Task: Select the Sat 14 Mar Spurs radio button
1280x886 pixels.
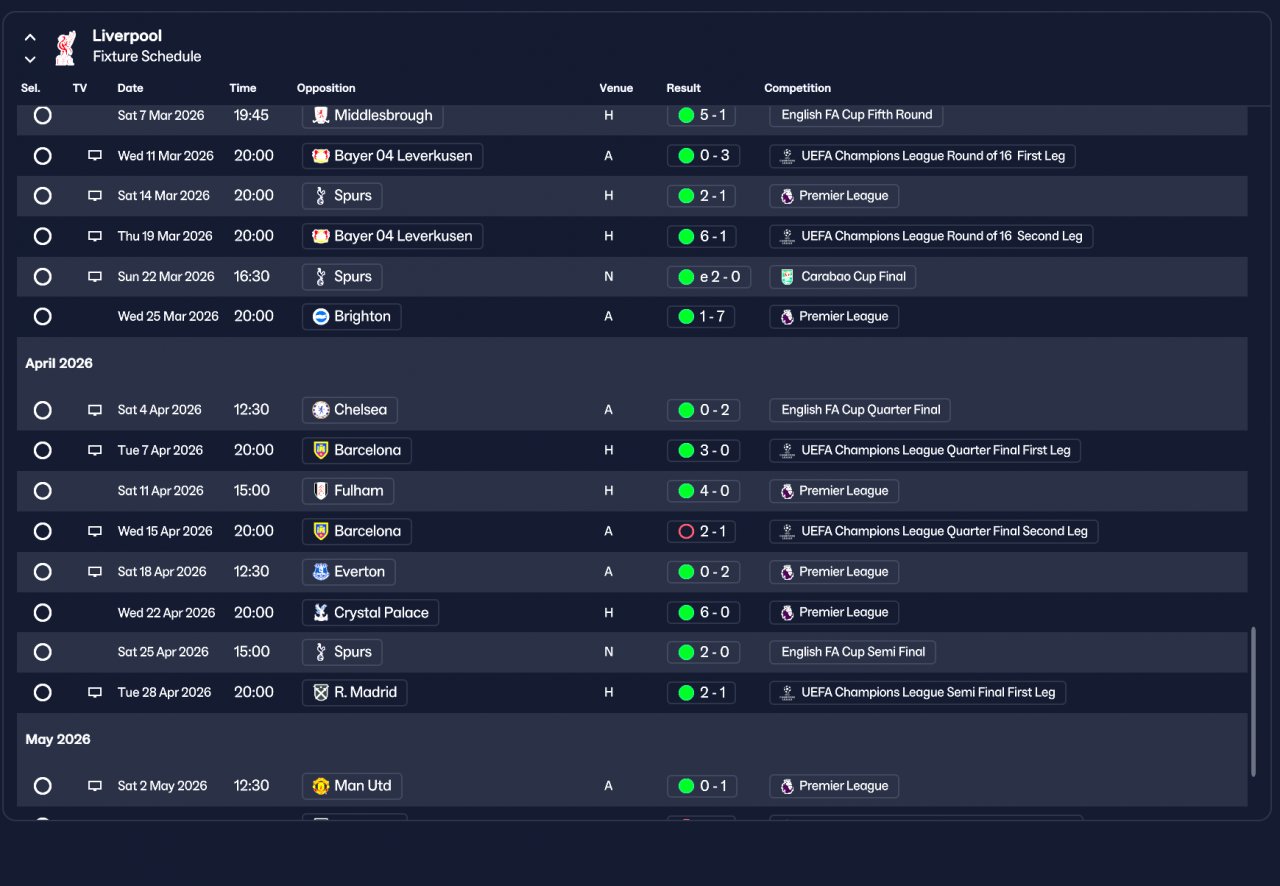Action: (x=42, y=196)
